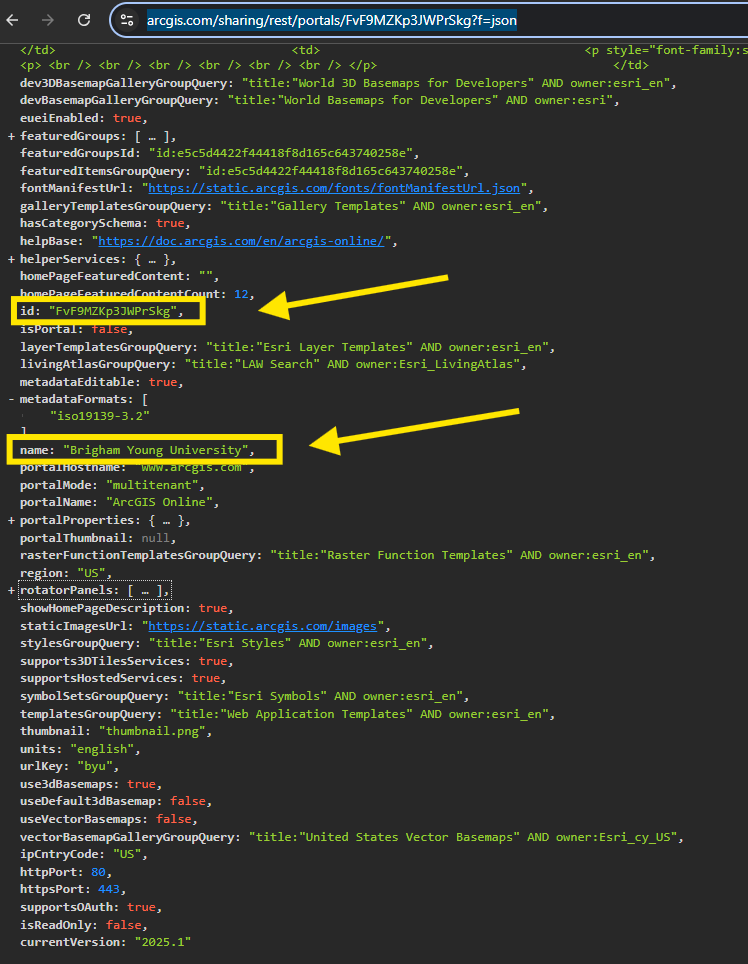Click the portalMode value "multitenant"
Screen dimensions: 748x964
click(x=152, y=485)
